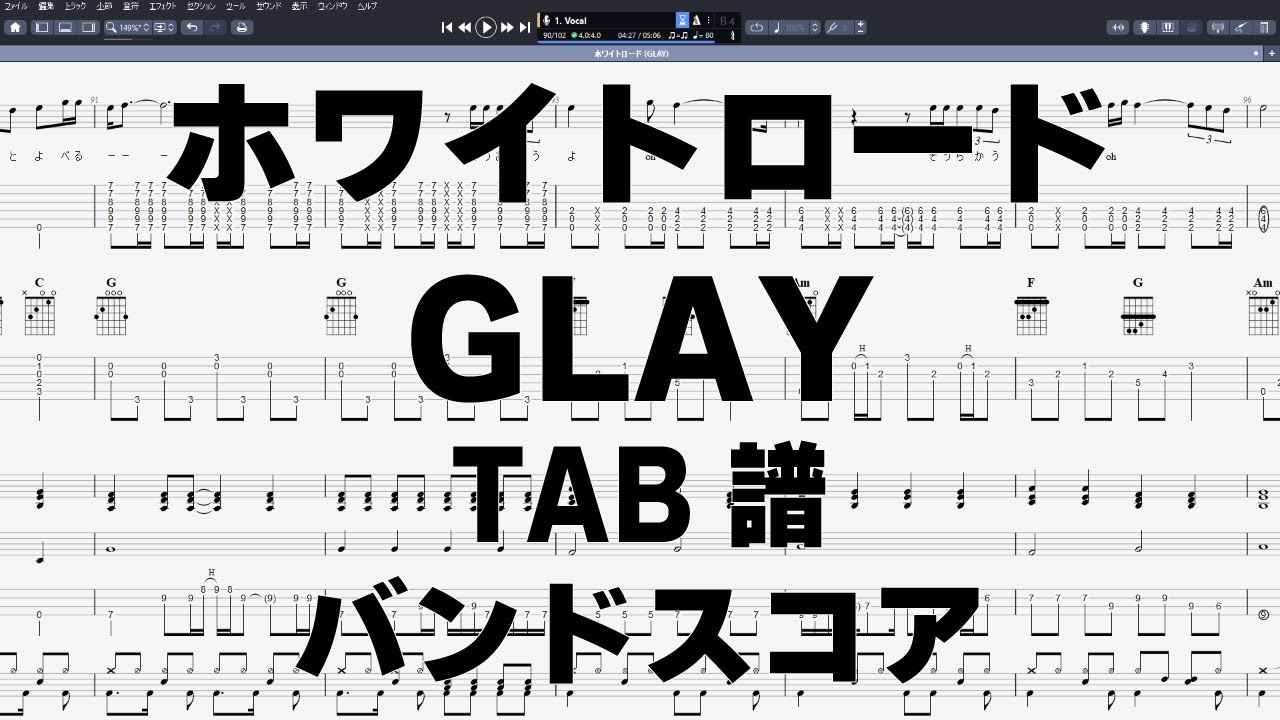Click the transpose tuning fork button
Viewport: 1280px width, 720px height.
(832, 27)
